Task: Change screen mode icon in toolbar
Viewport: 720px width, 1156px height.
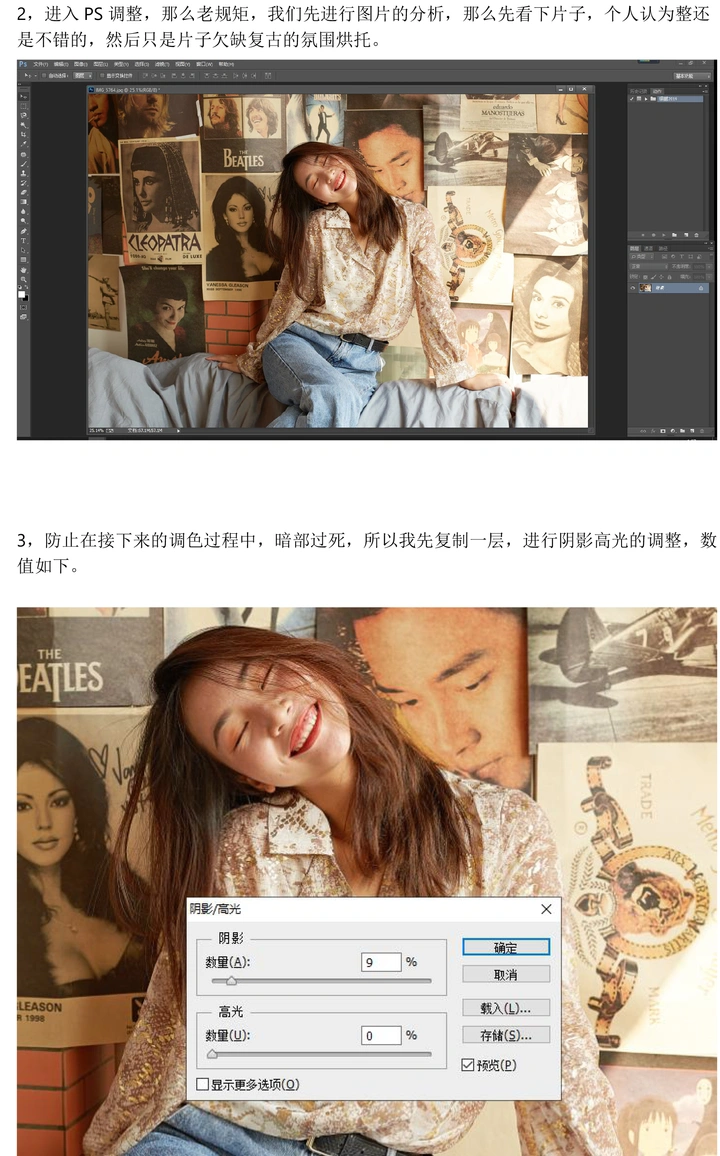Action: pyautogui.click(x=24, y=317)
